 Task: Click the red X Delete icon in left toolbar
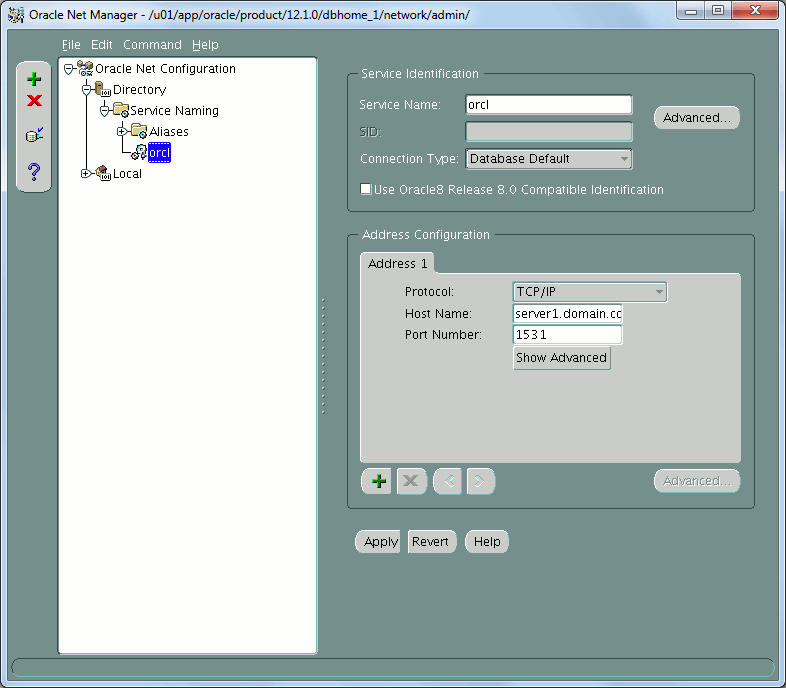point(34,101)
